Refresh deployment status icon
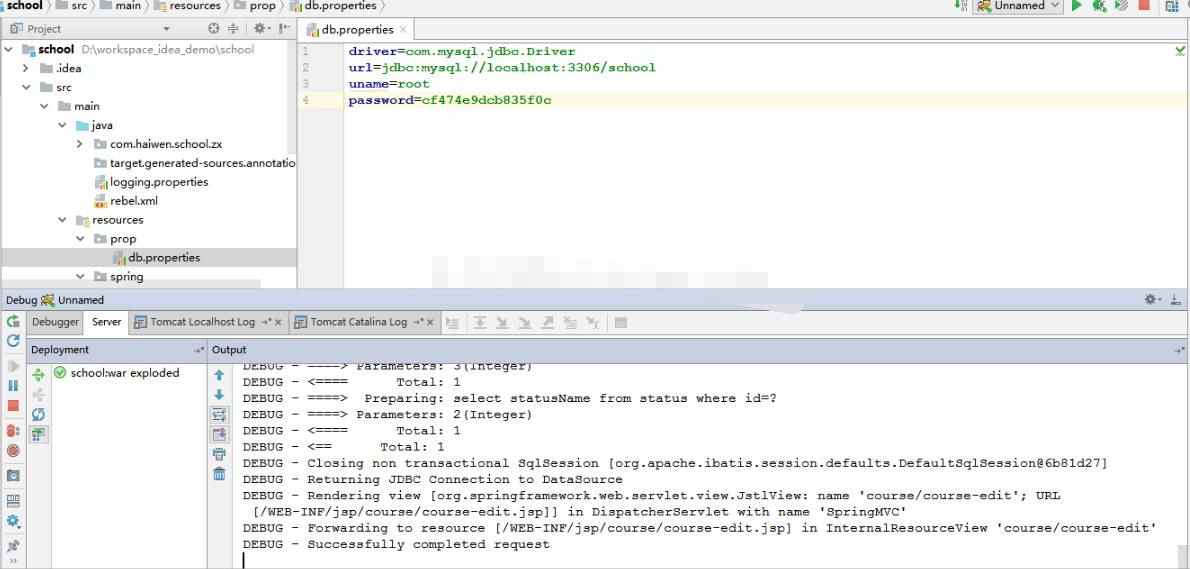 click(x=38, y=414)
